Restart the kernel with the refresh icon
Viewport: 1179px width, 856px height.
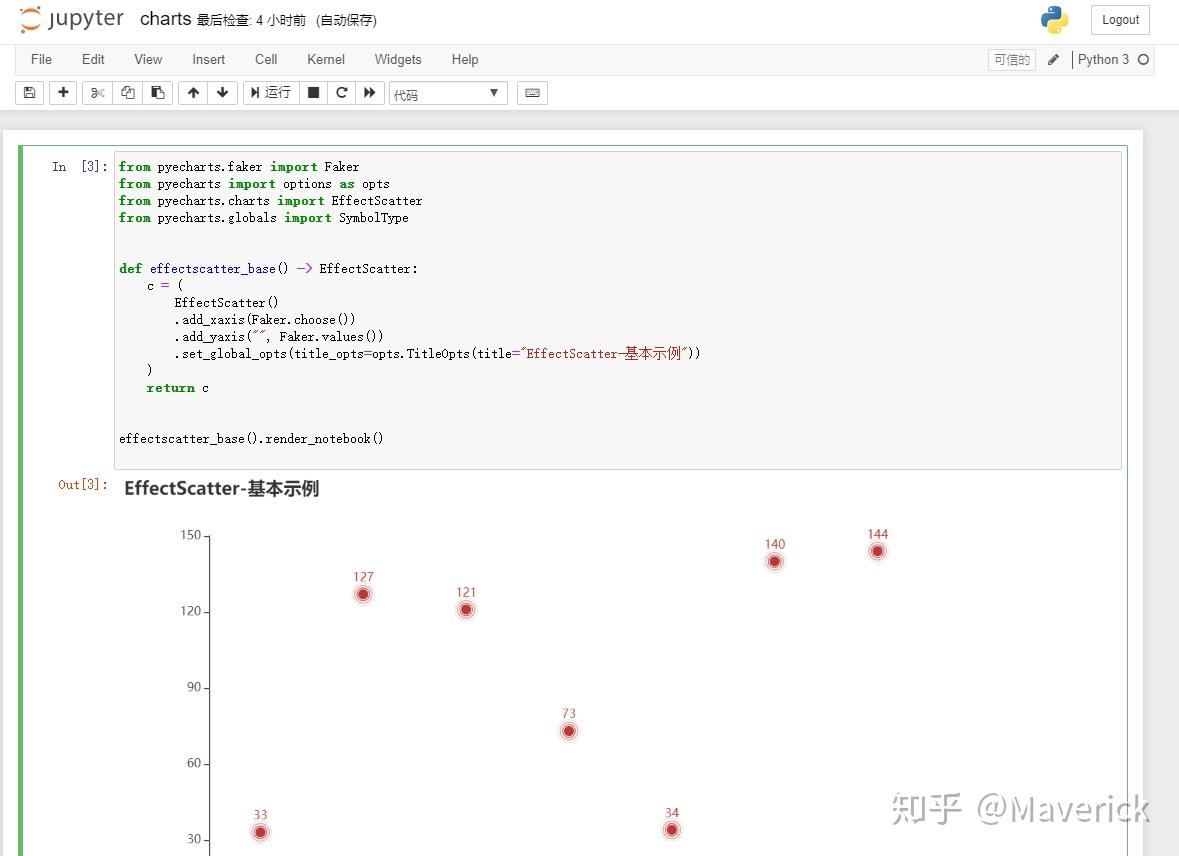point(340,92)
